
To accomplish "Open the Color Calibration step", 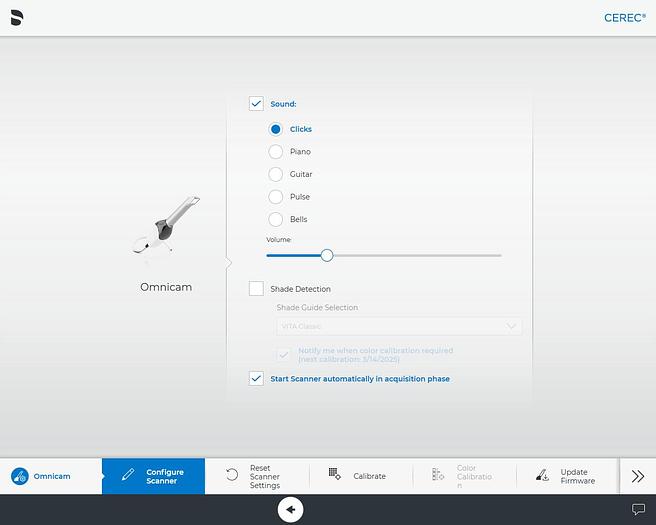I will click(x=463, y=476).
